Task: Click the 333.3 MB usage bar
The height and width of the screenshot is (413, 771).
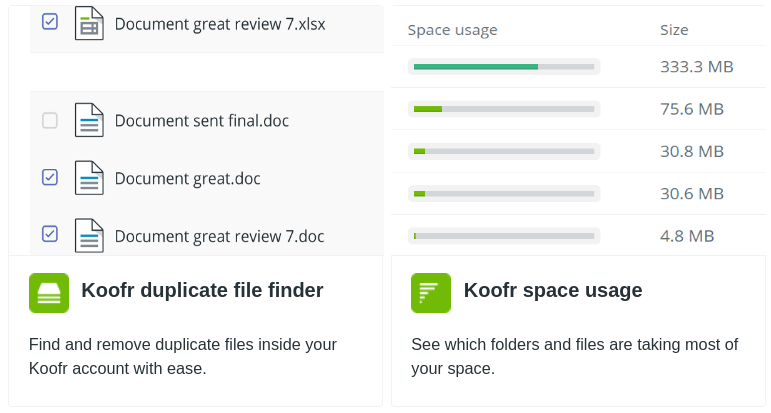Action: tap(504, 66)
